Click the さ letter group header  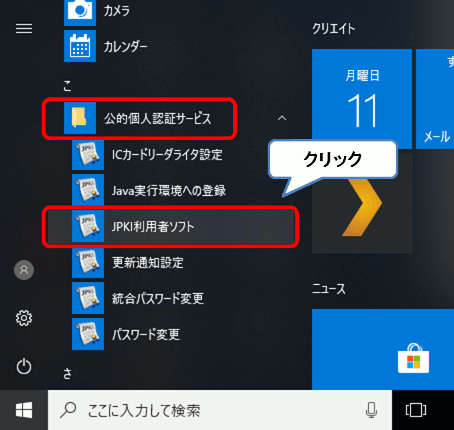pos(67,373)
